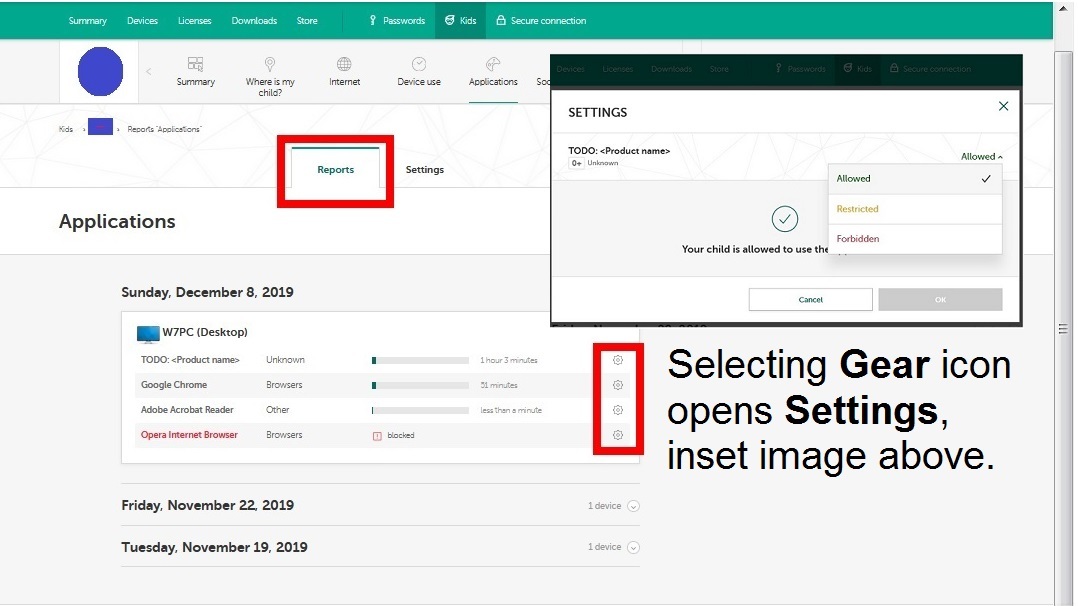Click the left arrow beside the child avatar
This screenshot has height=606, width=1078.
pos(148,72)
